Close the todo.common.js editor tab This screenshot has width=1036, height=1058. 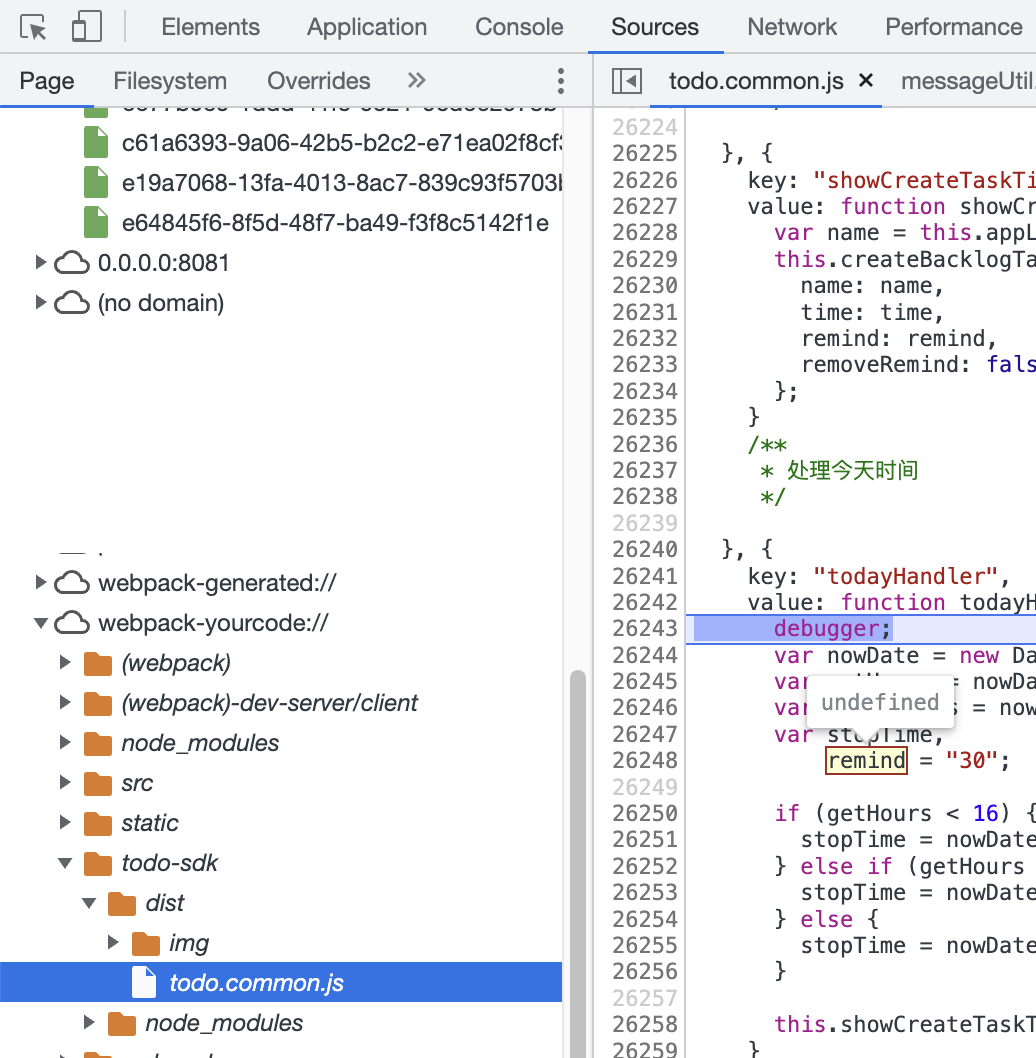[x=866, y=81]
